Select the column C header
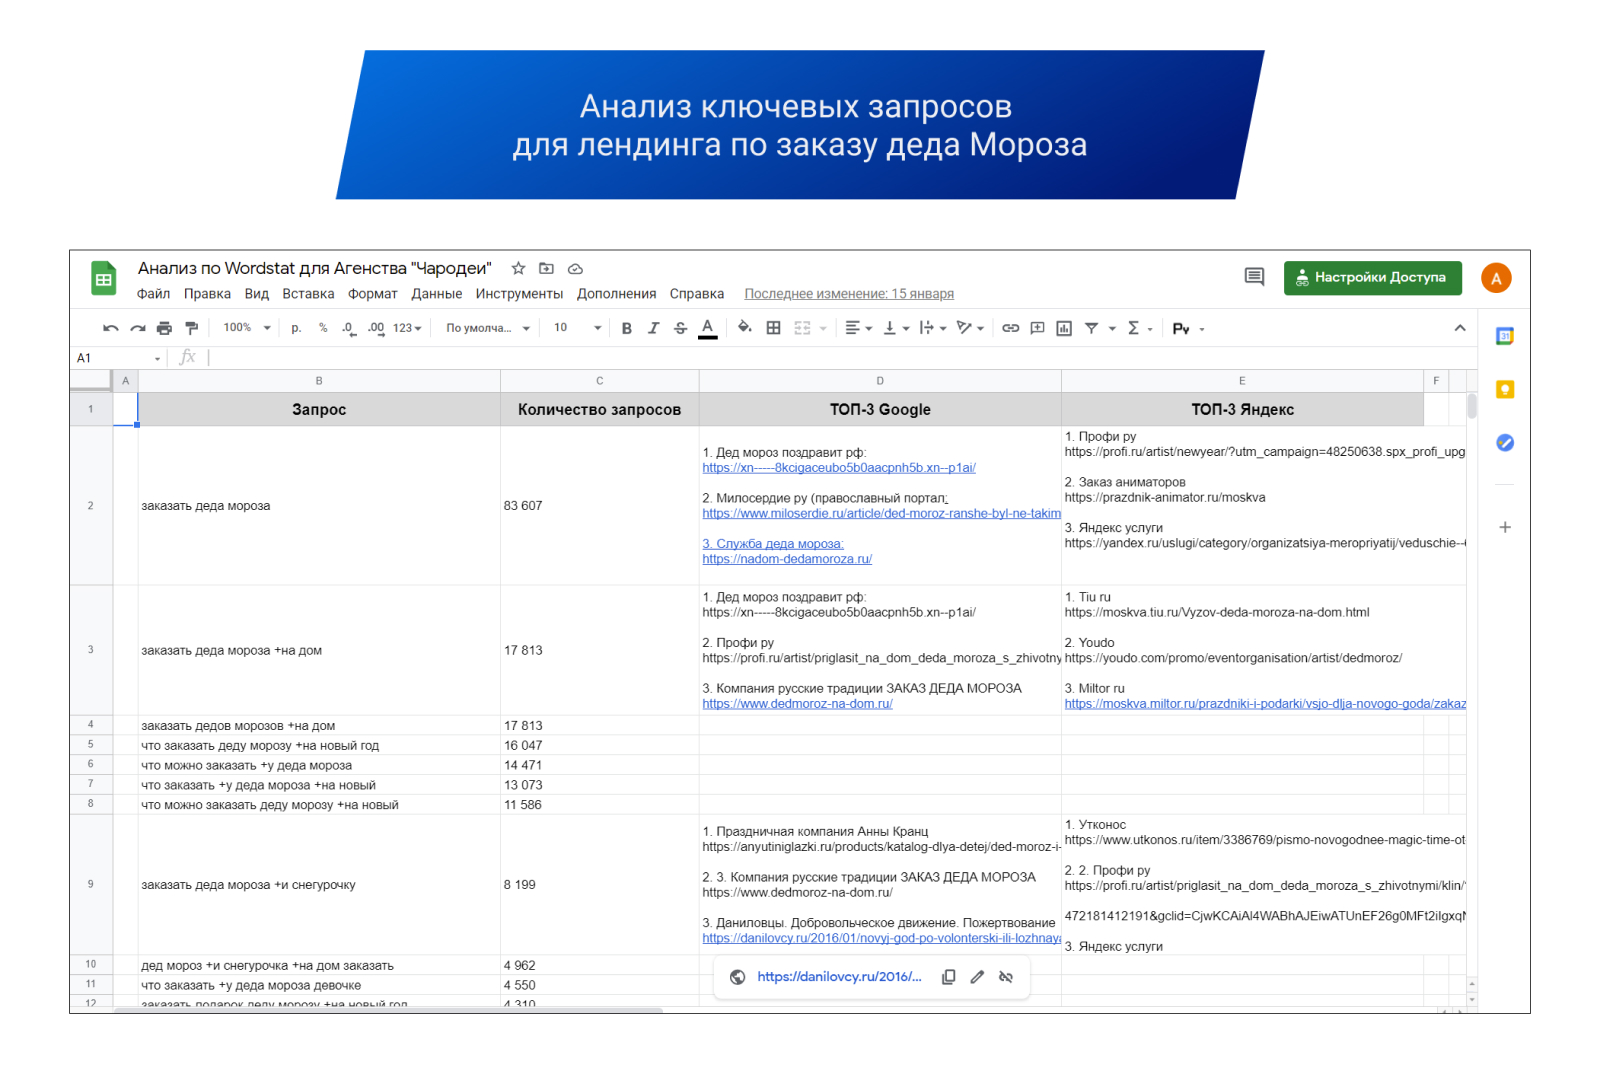 (600, 381)
